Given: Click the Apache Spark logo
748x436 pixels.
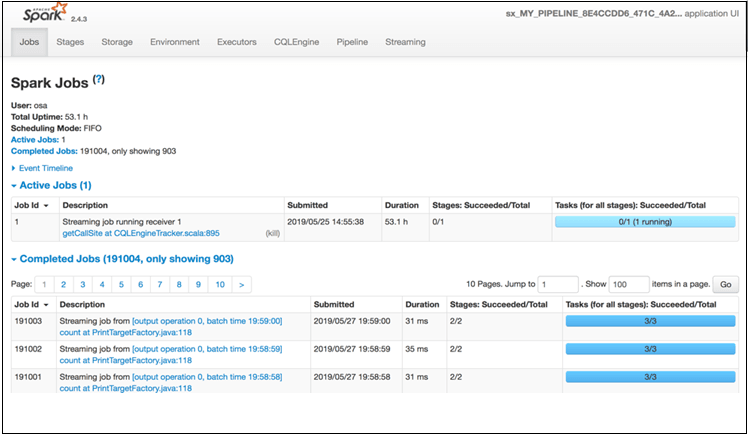Looking at the screenshot, I should coord(45,12).
